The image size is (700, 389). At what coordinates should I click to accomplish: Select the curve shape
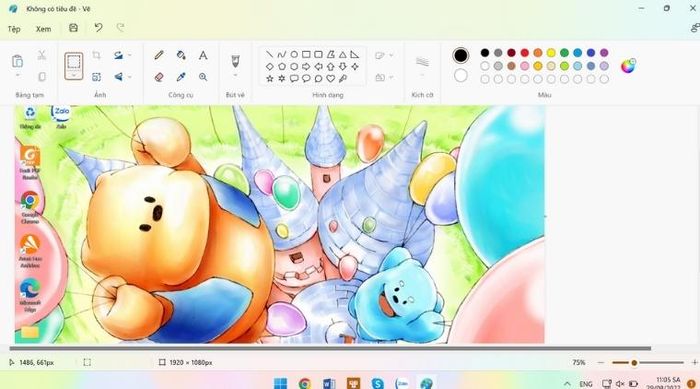tap(282, 54)
